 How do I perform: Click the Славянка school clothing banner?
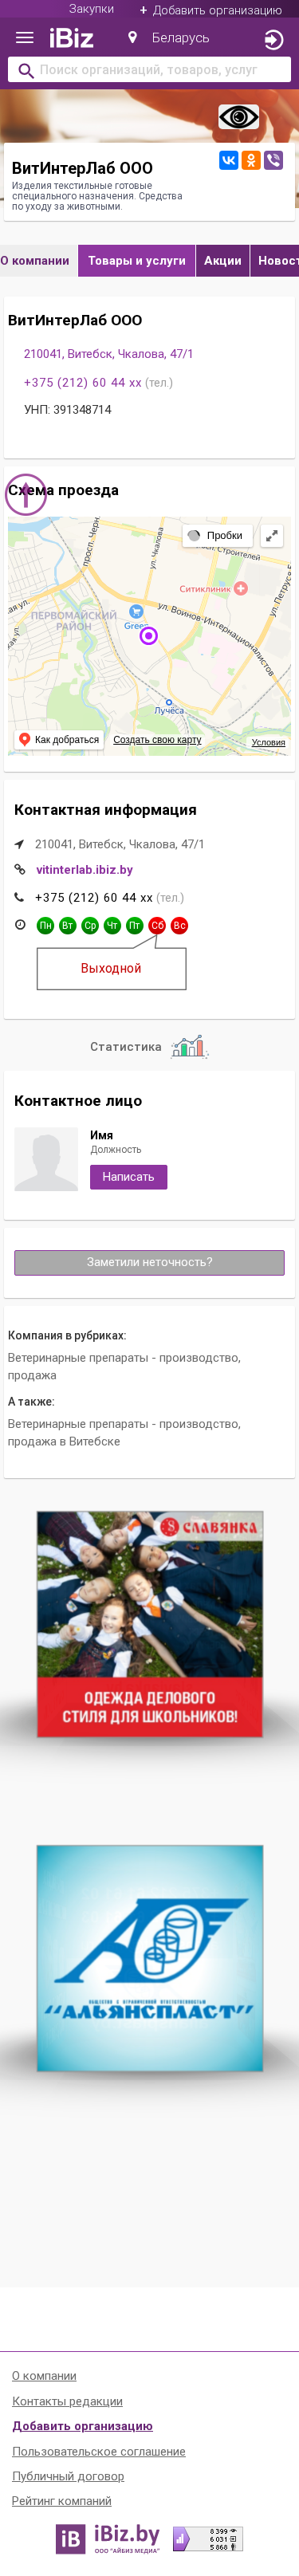click(149, 1624)
